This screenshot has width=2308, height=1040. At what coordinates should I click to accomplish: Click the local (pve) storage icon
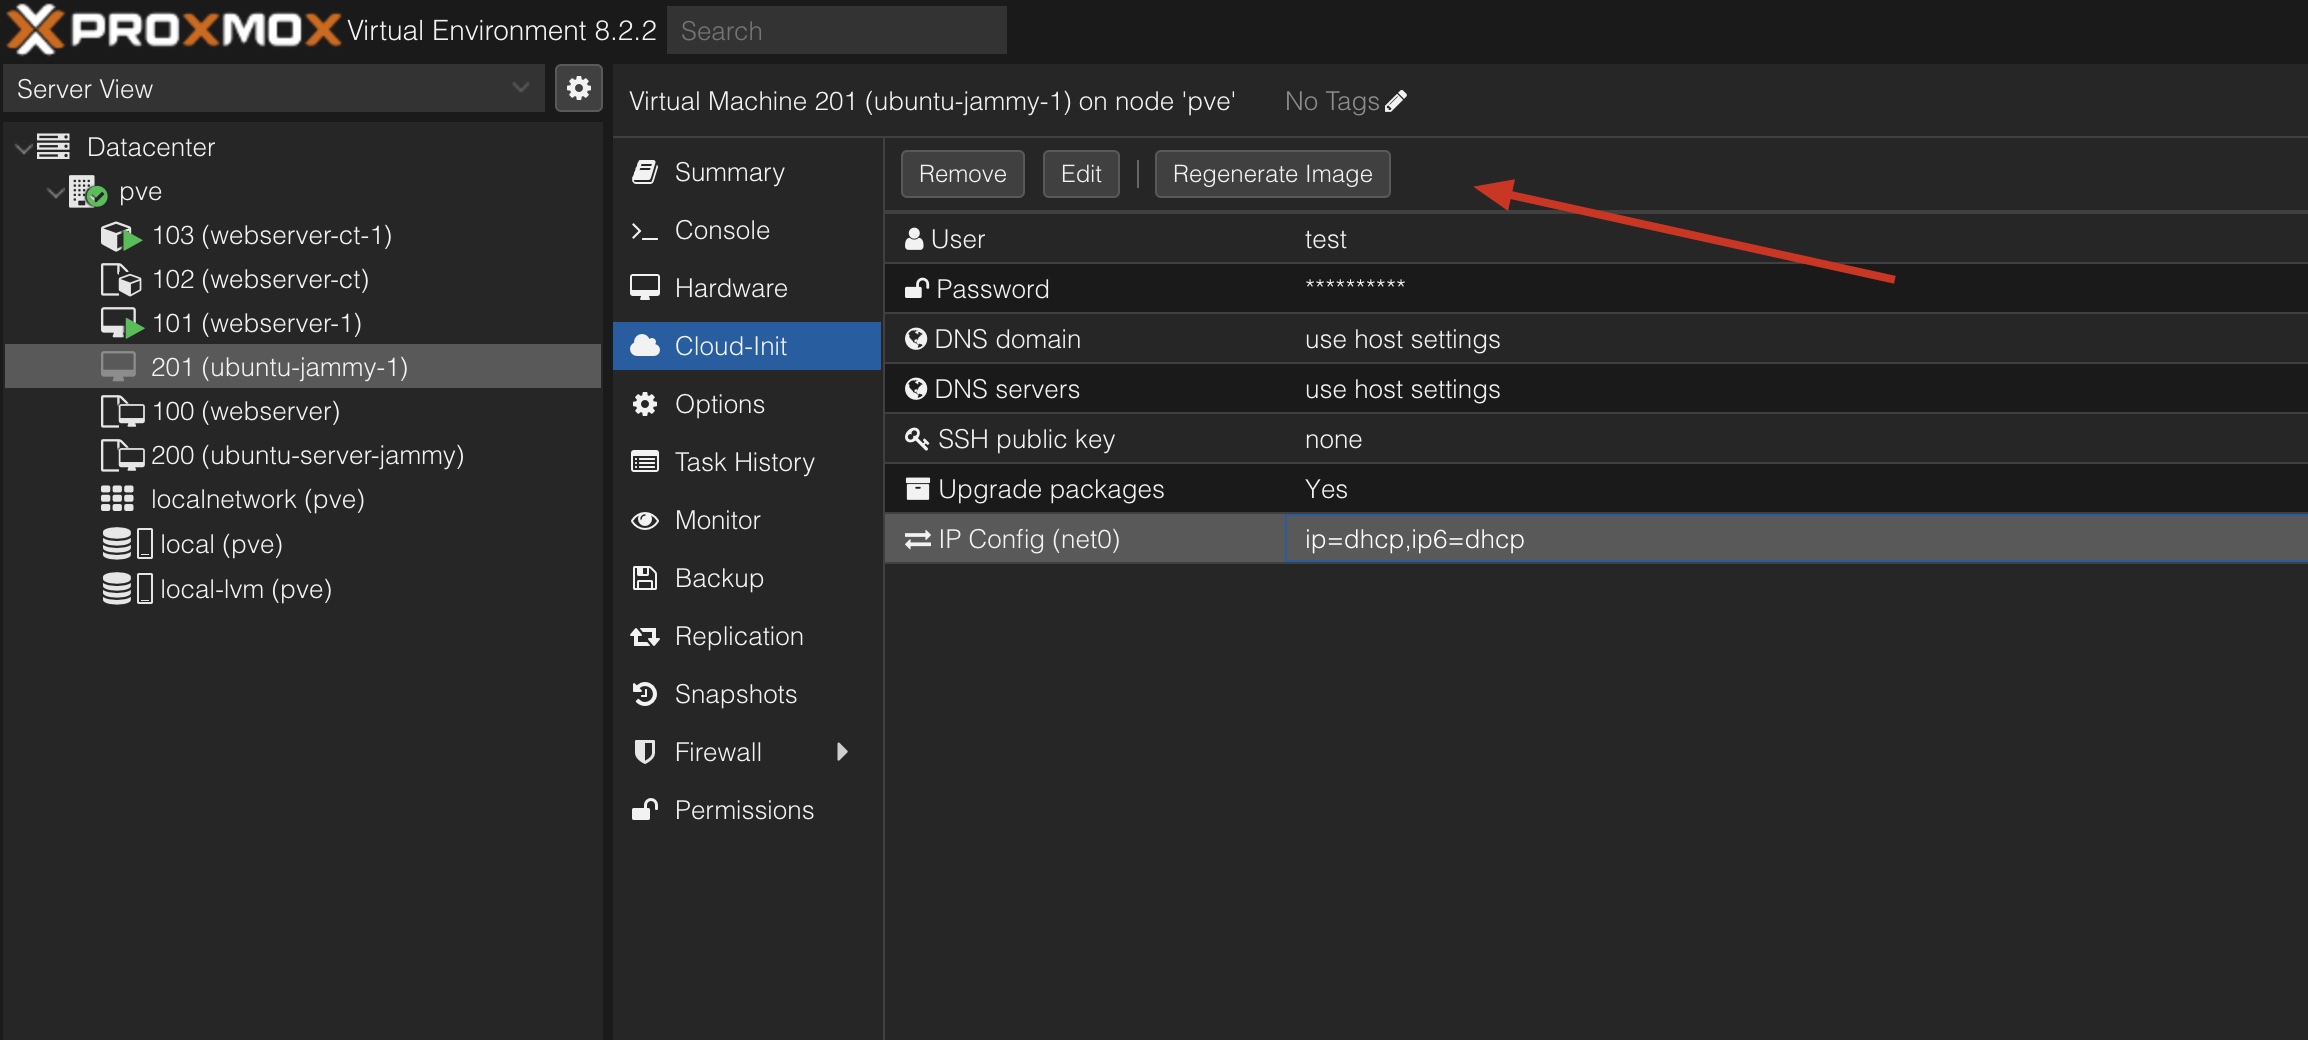coord(127,544)
